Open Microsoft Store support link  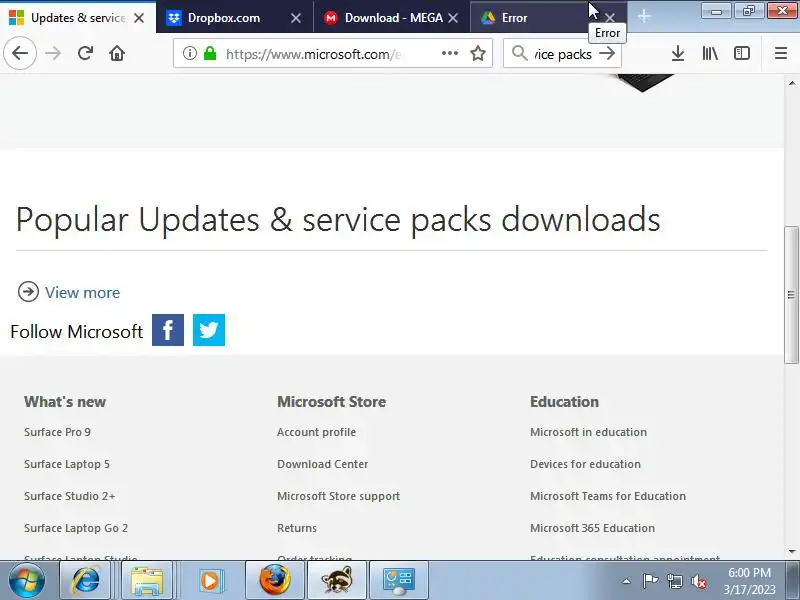click(x=338, y=496)
